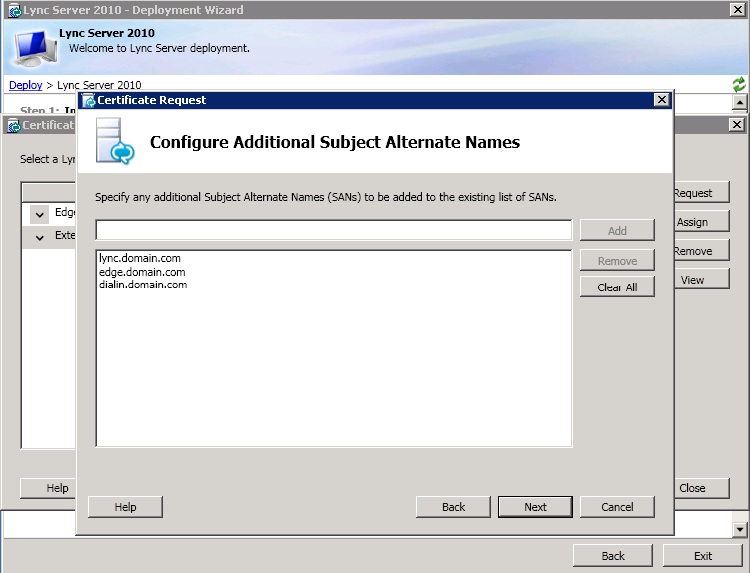Screen dimensions: 750x573
Task: Click the Exit button of Deployment Wizard
Action: (x=703, y=556)
